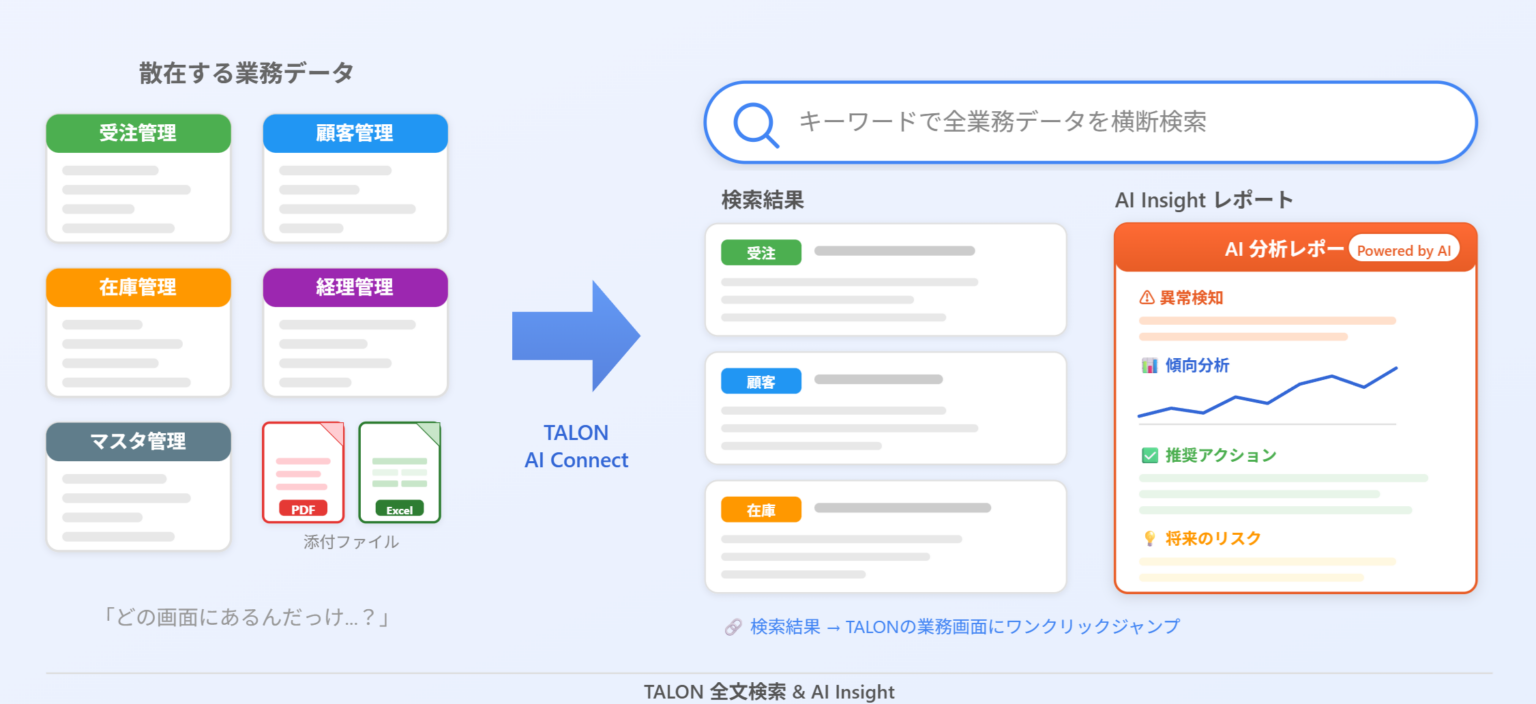Open the 経理管理 purple card
Image resolution: width=1536 pixels, height=704 pixels.
(355, 332)
